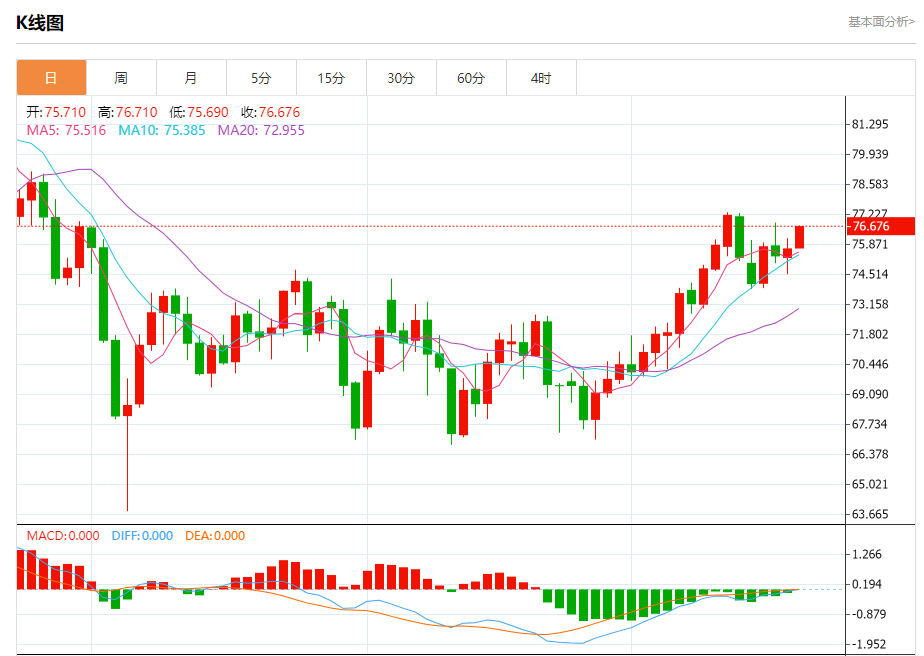Screen dimensions: 924x656
Task: Click the MA20: 72.955 indicator label
Action: click(261, 130)
